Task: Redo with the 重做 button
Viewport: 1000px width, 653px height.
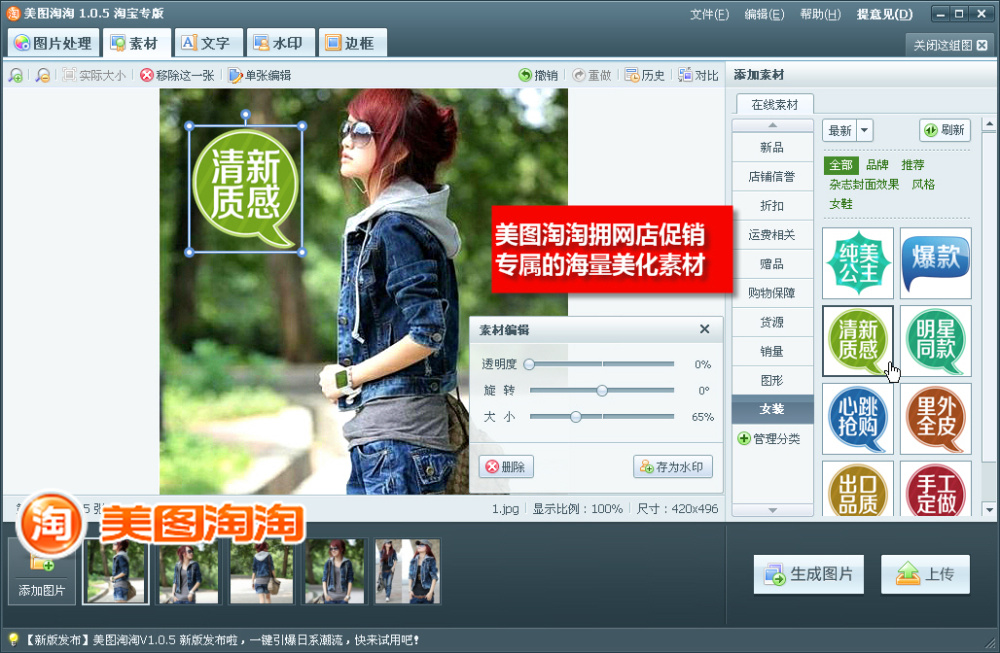Action: tap(592, 75)
